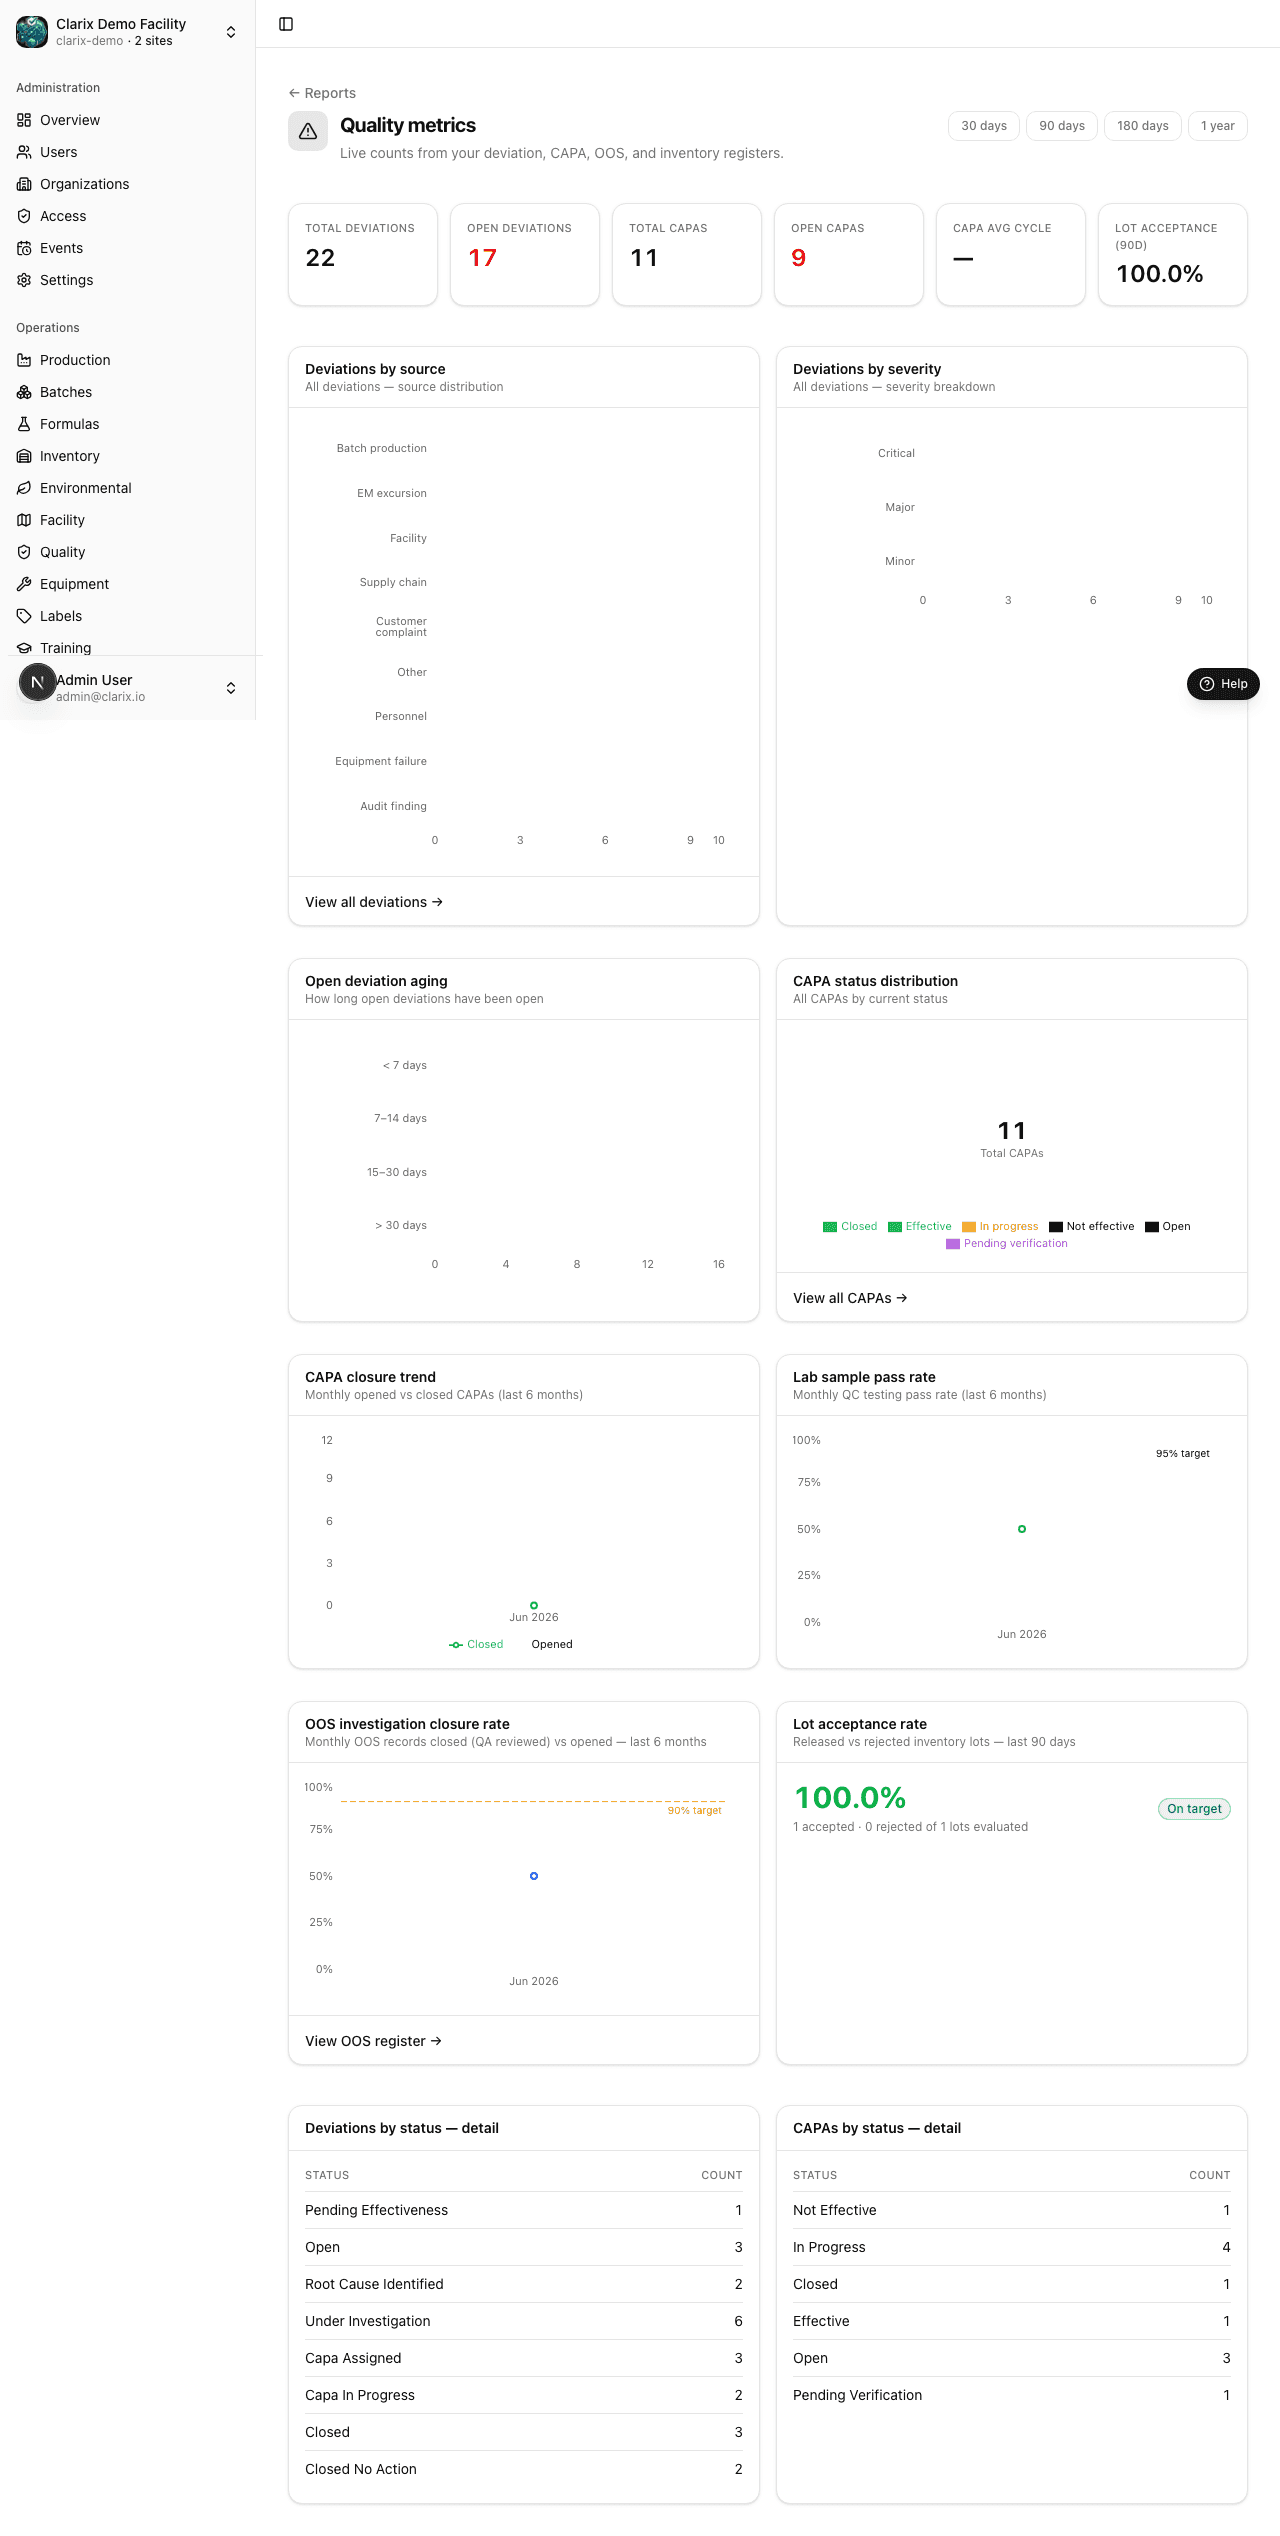Click the Pending Verification CAPA row

coord(1012,2395)
